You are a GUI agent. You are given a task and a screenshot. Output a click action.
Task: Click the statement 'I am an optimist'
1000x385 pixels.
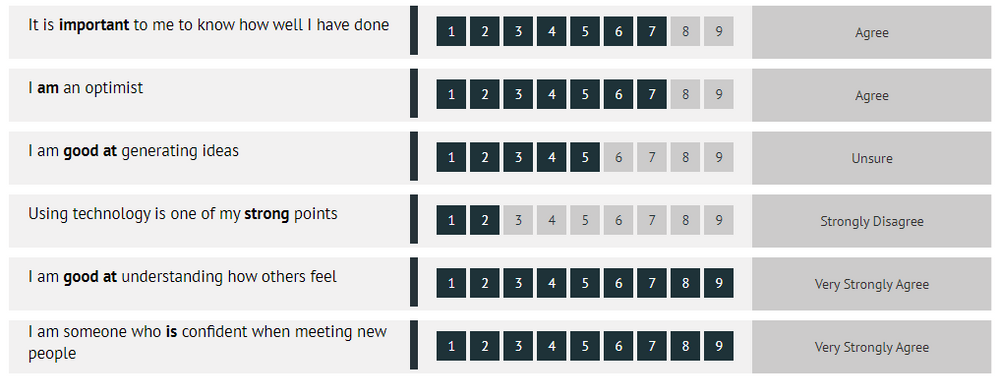click(x=85, y=88)
